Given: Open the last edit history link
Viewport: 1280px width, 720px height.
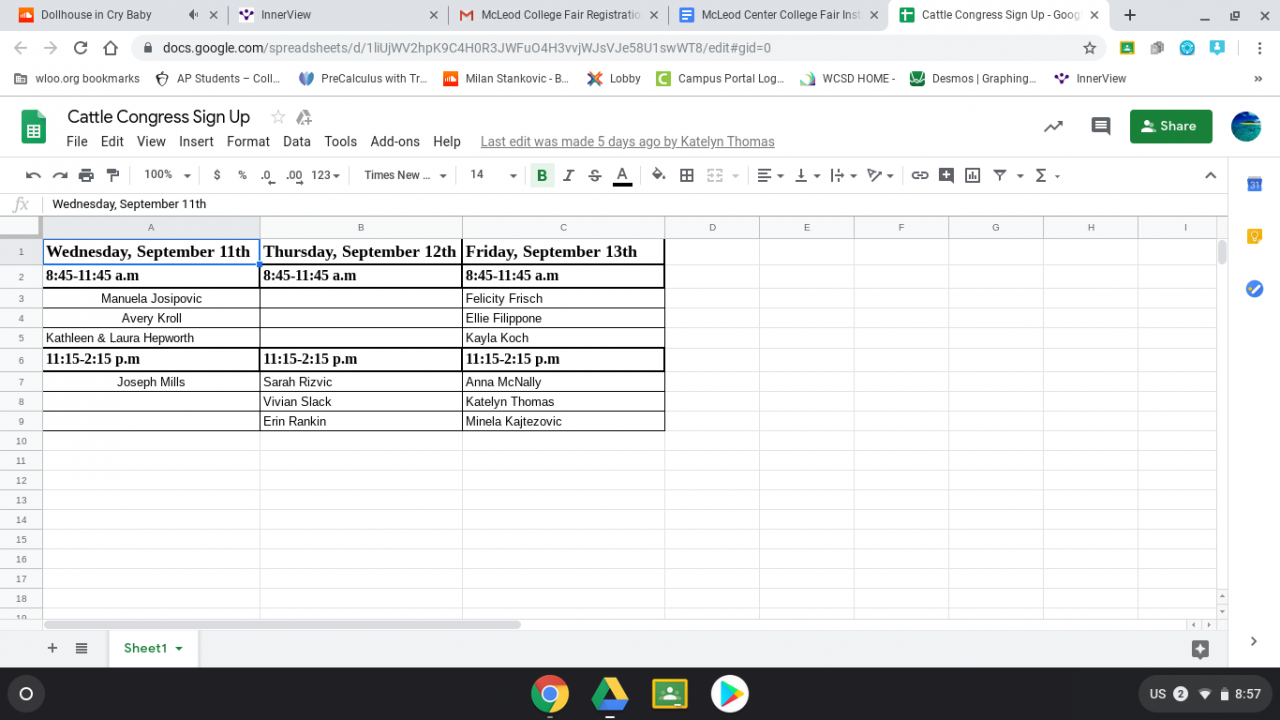Looking at the screenshot, I should pyautogui.click(x=627, y=142).
